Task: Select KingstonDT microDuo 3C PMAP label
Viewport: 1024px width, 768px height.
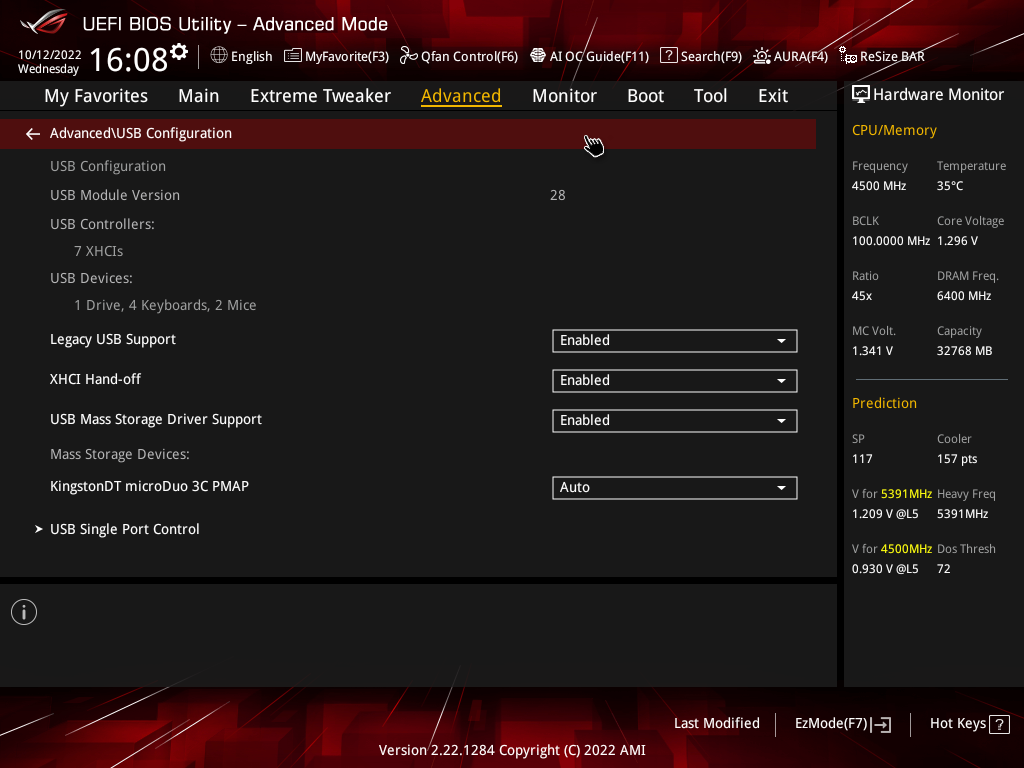Action: 150,487
